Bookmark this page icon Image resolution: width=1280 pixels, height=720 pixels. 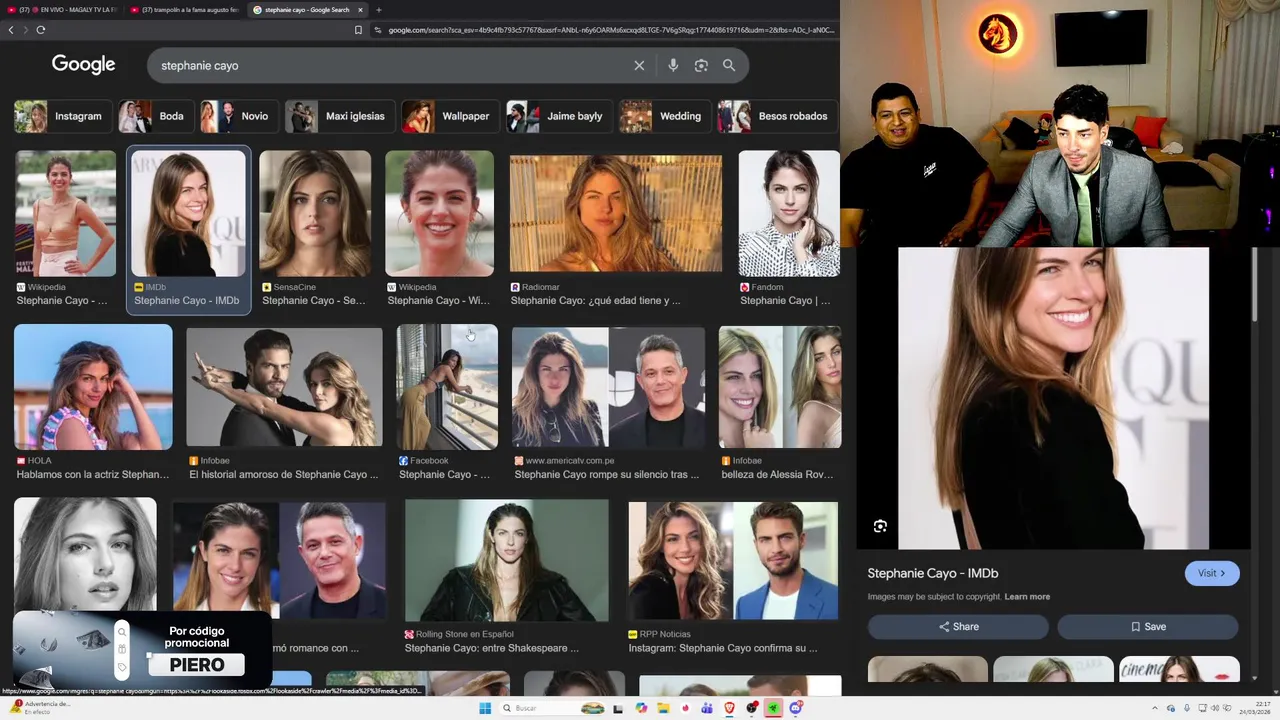[x=358, y=30]
